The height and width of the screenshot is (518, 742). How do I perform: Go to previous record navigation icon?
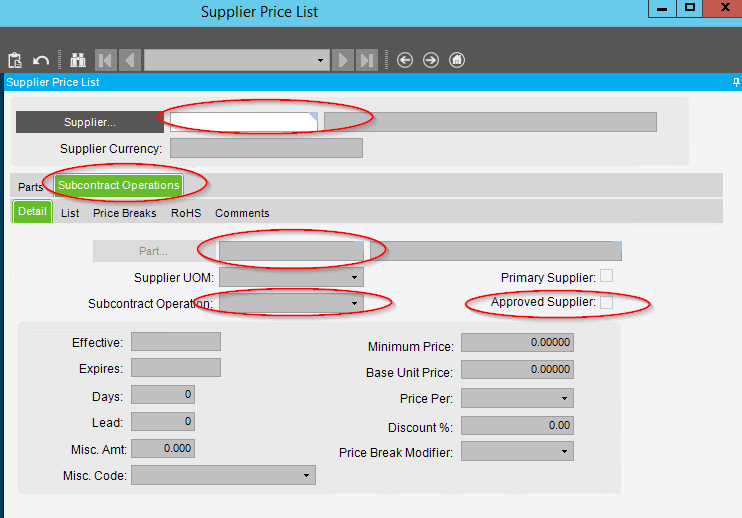pyautogui.click(x=130, y=60)
